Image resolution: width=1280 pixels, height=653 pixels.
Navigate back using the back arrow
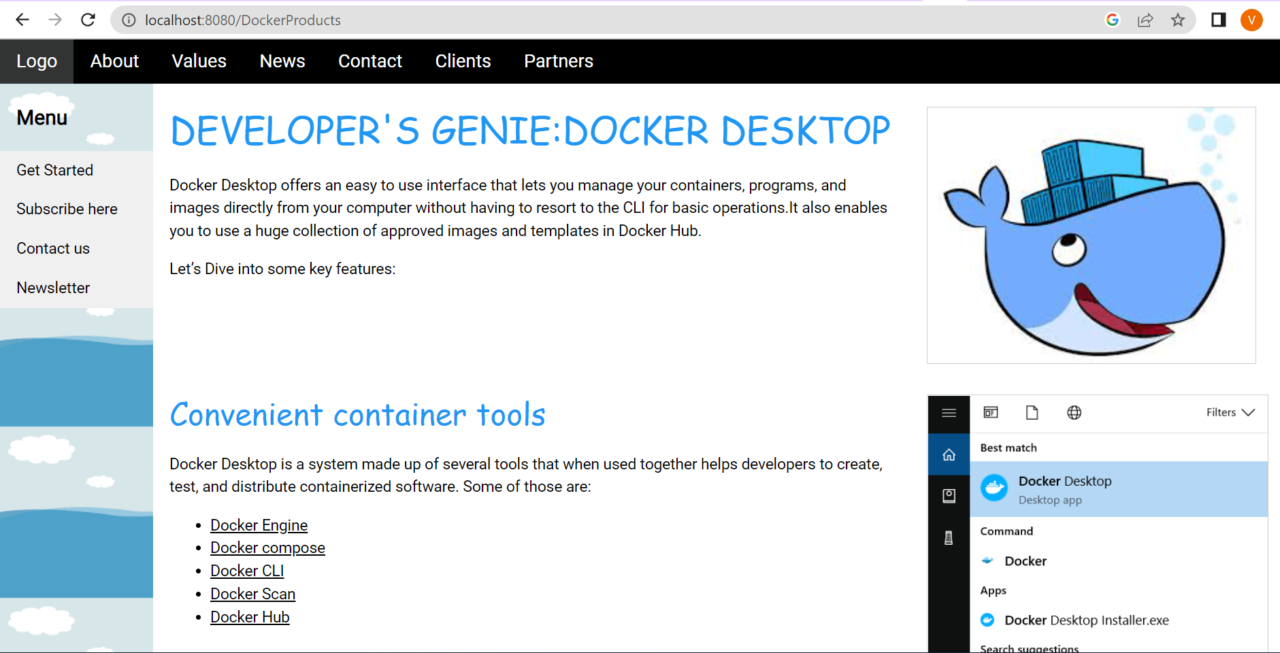[22, 19]
